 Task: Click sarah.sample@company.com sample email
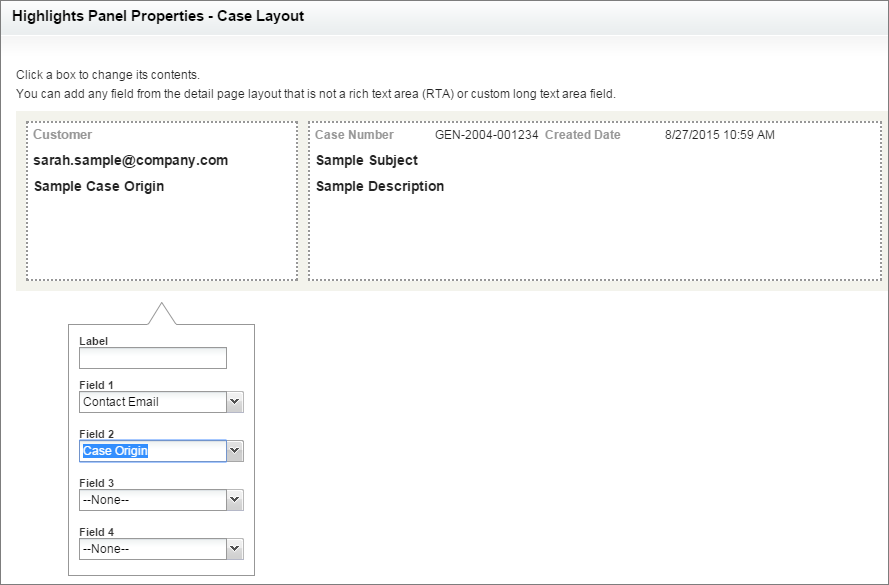coord(130,160)
